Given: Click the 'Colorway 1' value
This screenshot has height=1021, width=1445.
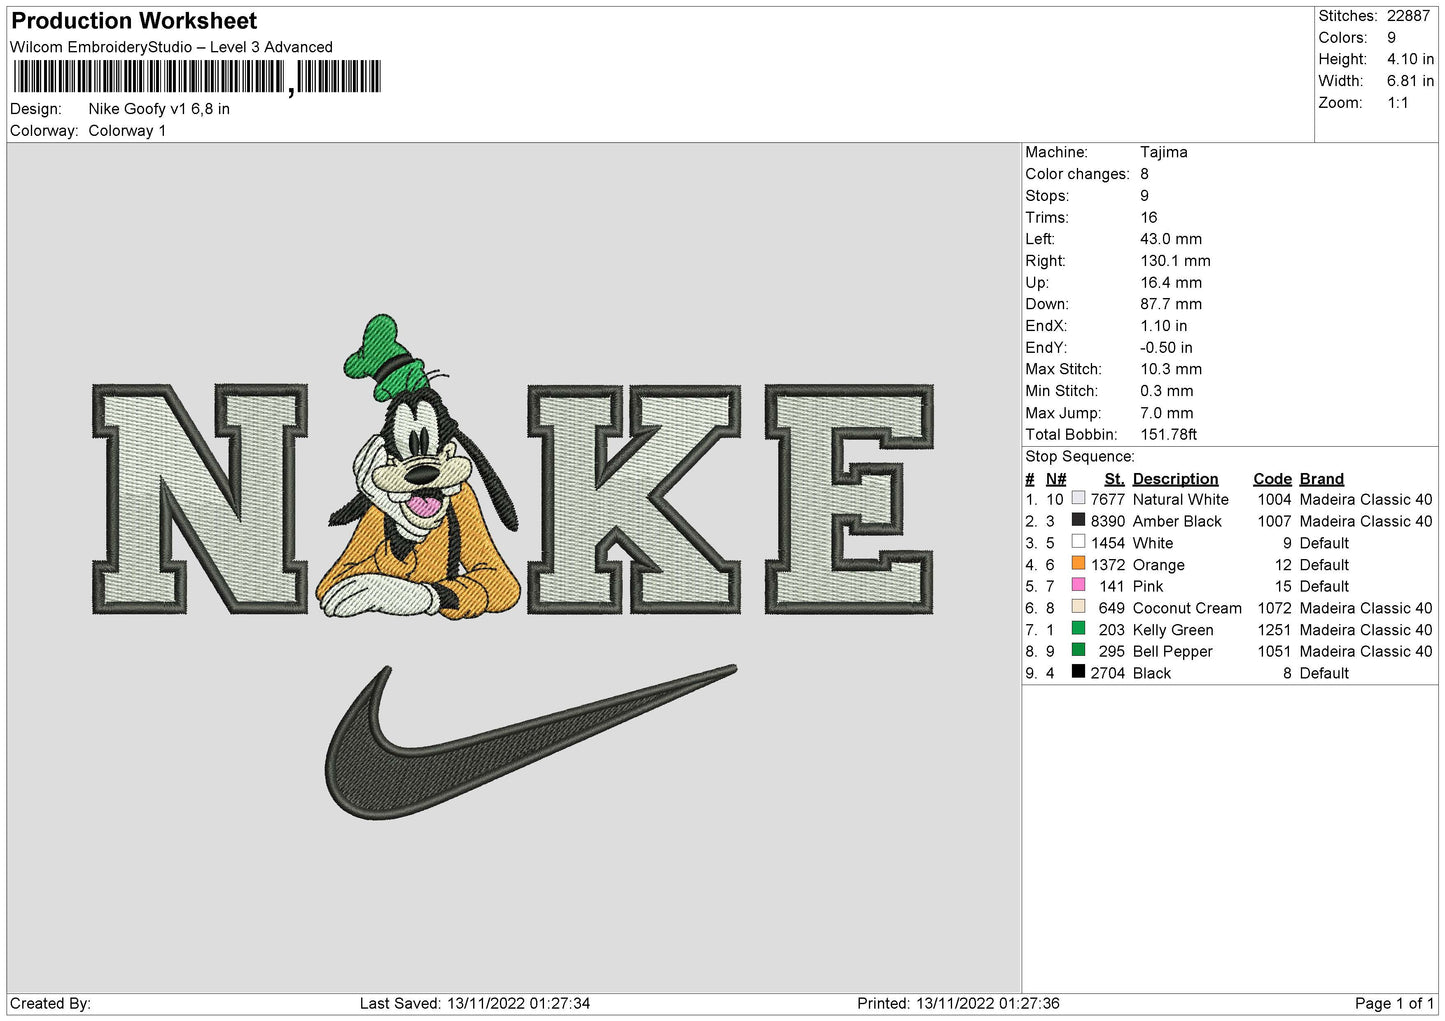Looking at the screenshot, I should pos(127,131).
